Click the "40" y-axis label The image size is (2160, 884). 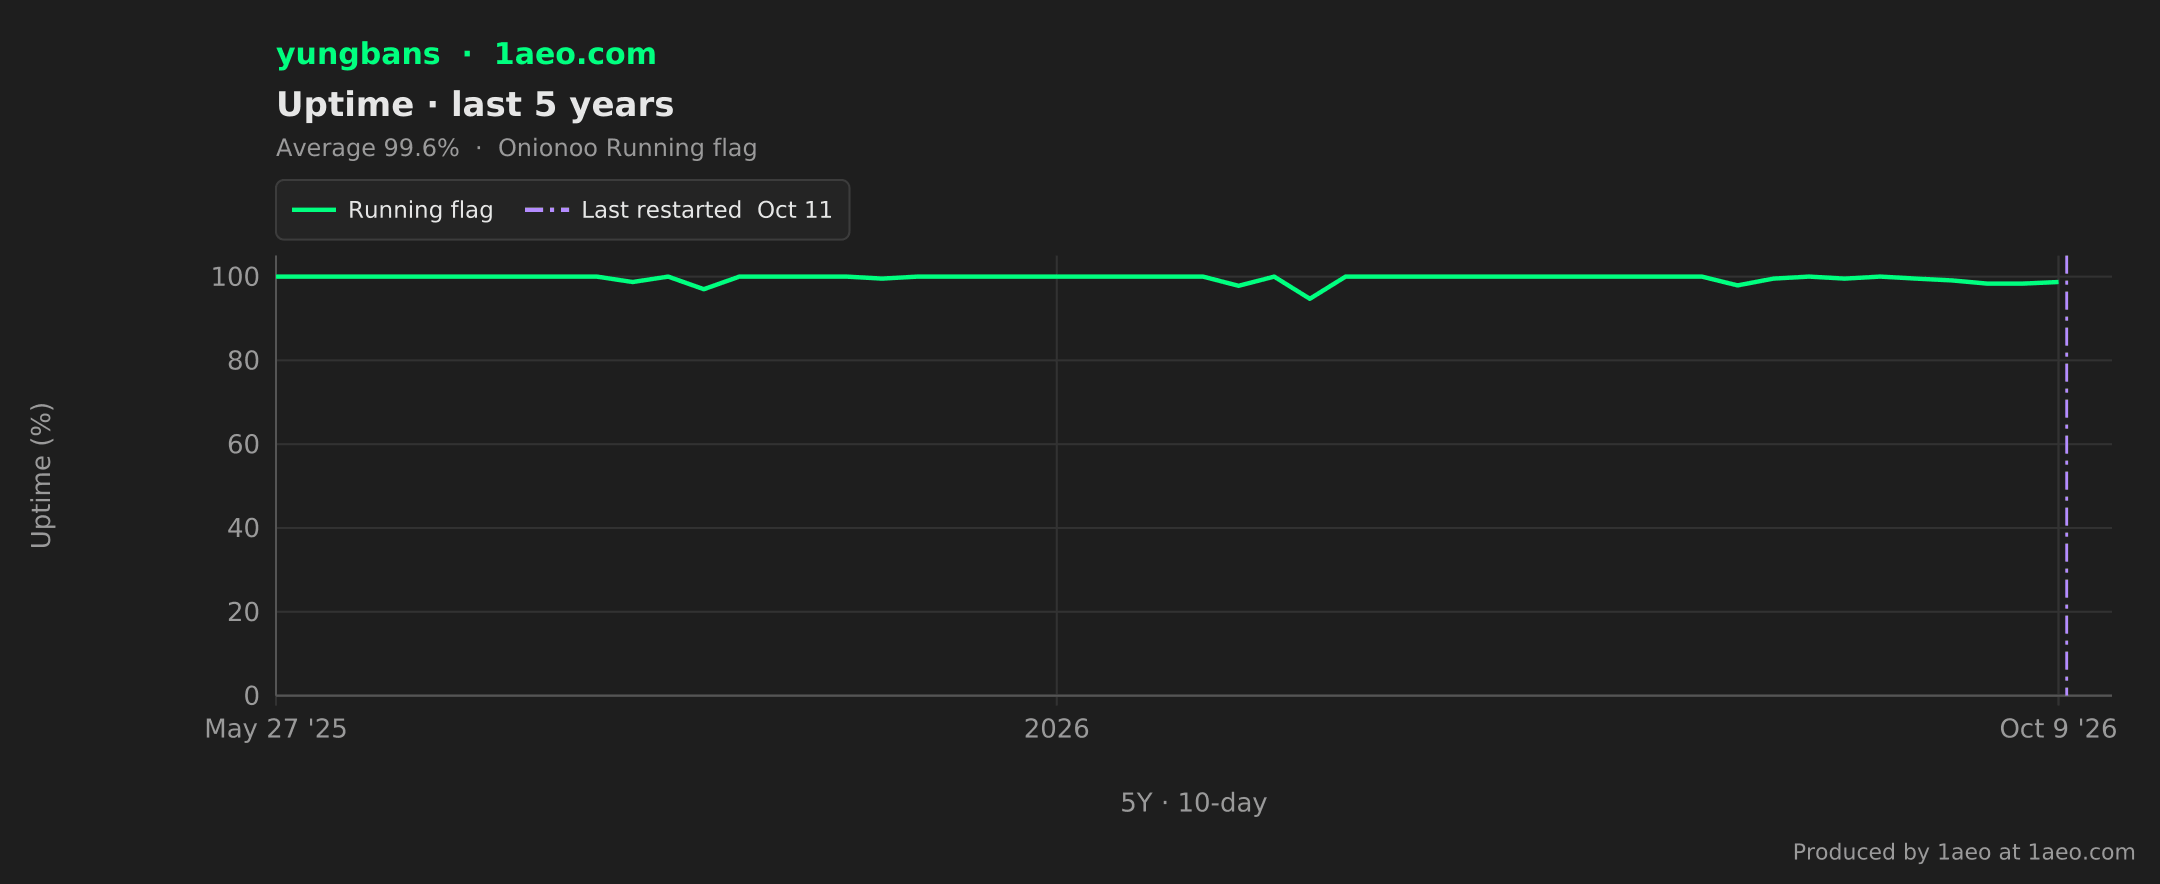point(243,528)
